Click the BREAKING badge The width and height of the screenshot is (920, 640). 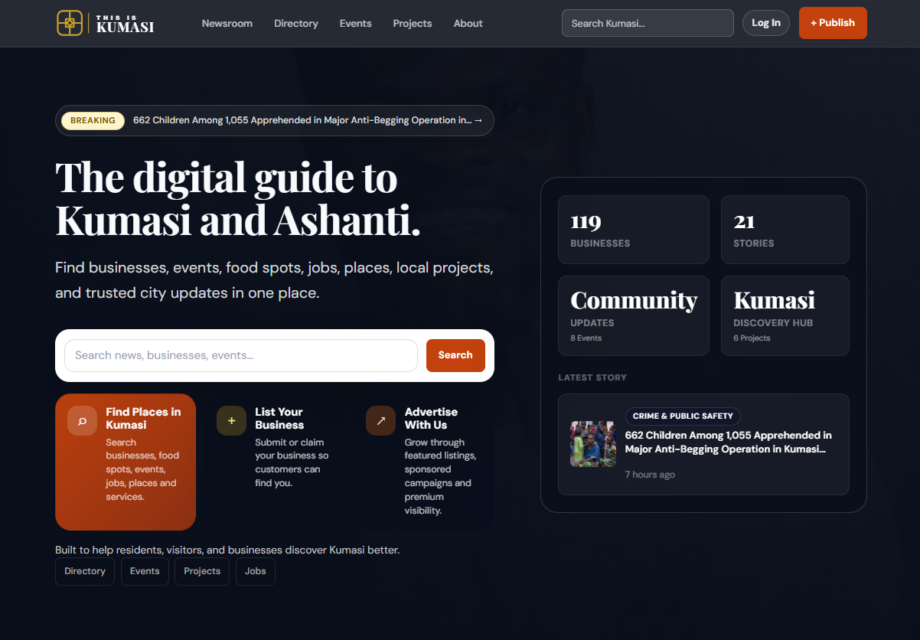pyautogui.click(x=93, y=120)
